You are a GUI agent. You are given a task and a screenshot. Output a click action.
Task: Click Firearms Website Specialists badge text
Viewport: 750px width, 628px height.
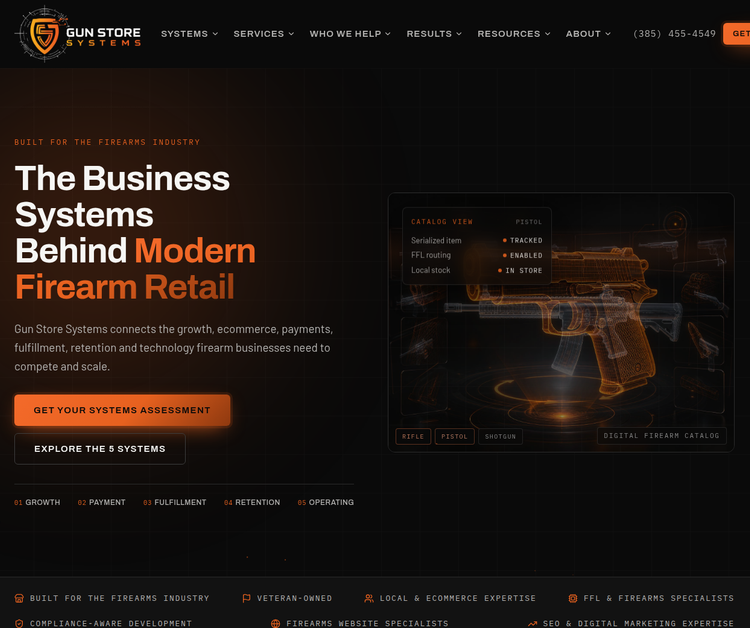click(367, 624)
